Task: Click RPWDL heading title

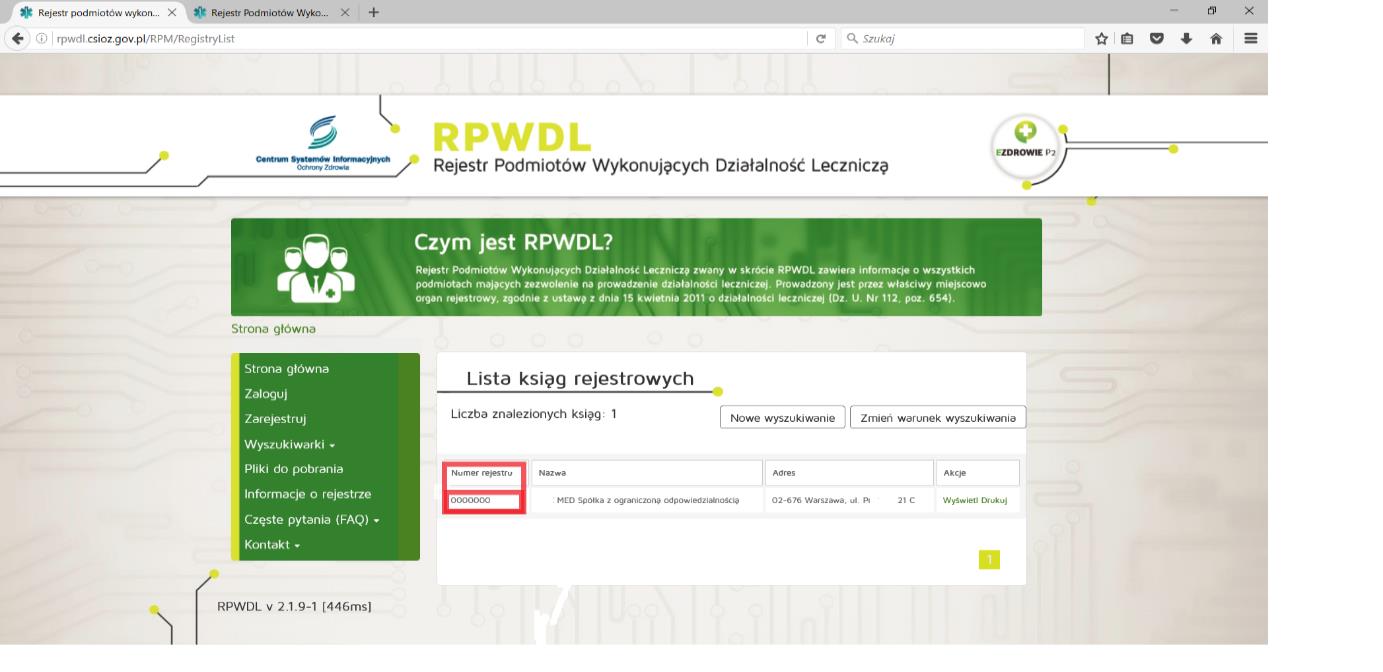Action: click(x=512, y=138)
